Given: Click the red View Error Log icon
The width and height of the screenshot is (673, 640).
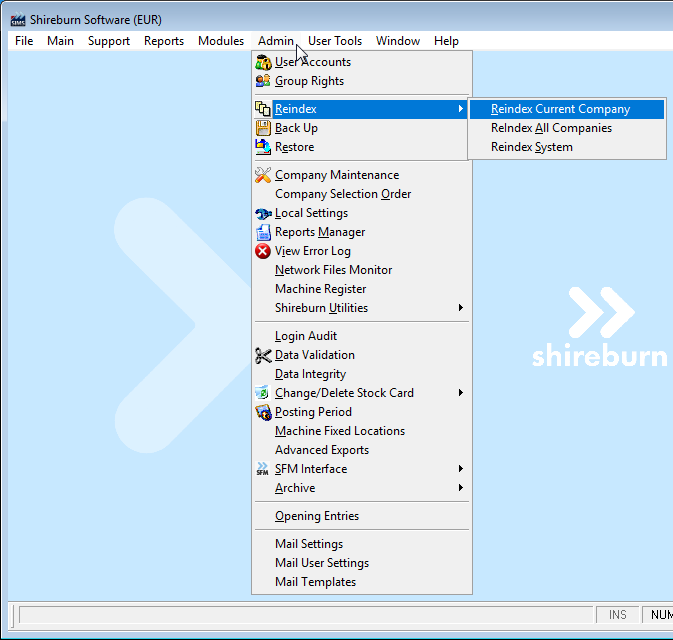Looking at the screenshot, I should [263, 251].
